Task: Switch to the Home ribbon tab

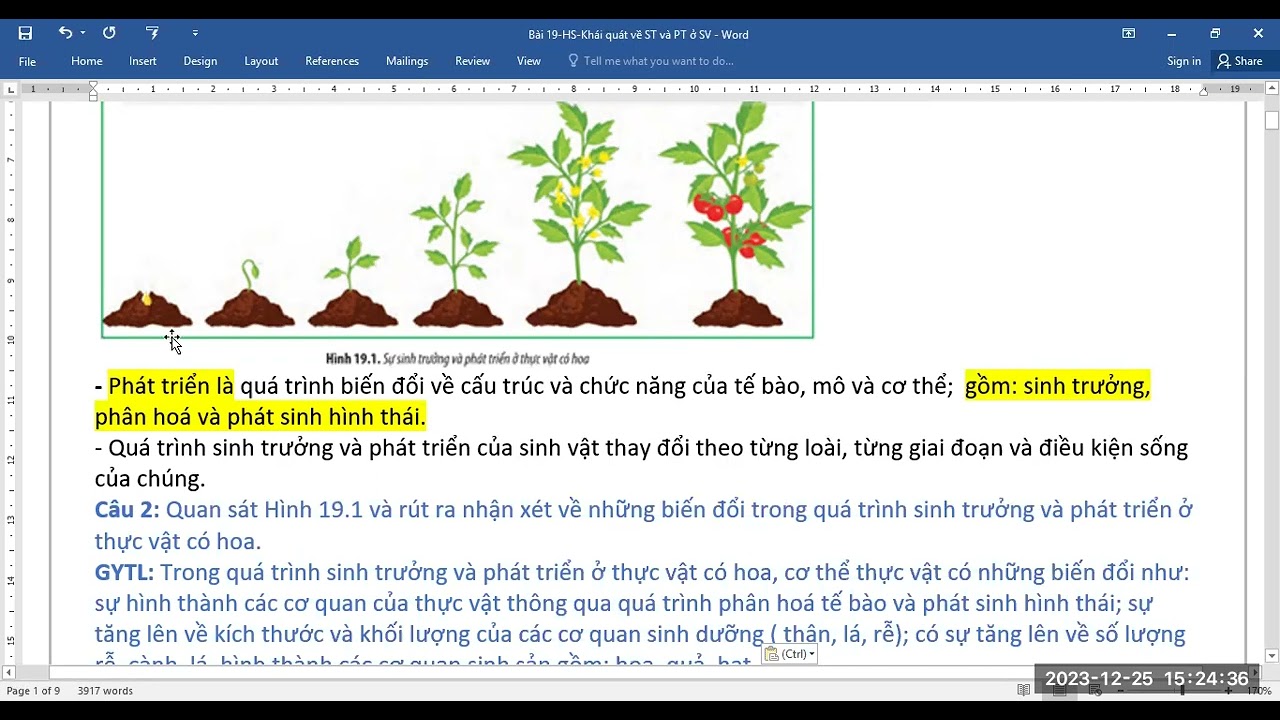Action: click(87, 61)
